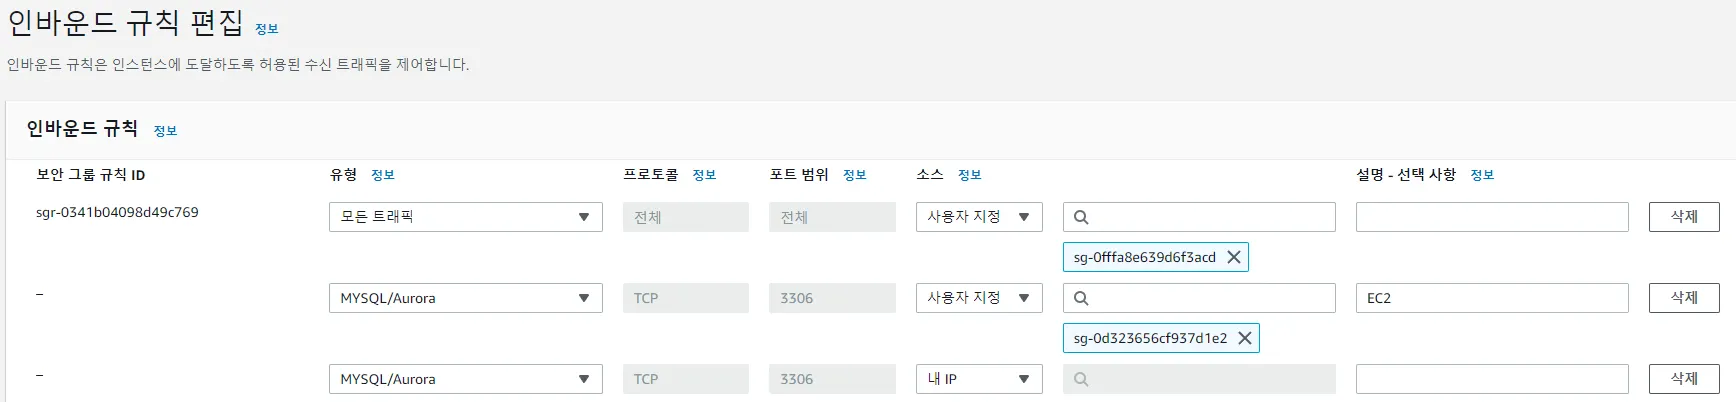Expand second rule's 사용자 지정 source dropdown
The width and height of the screenshot is (1736, 402).
coord(978,298)
